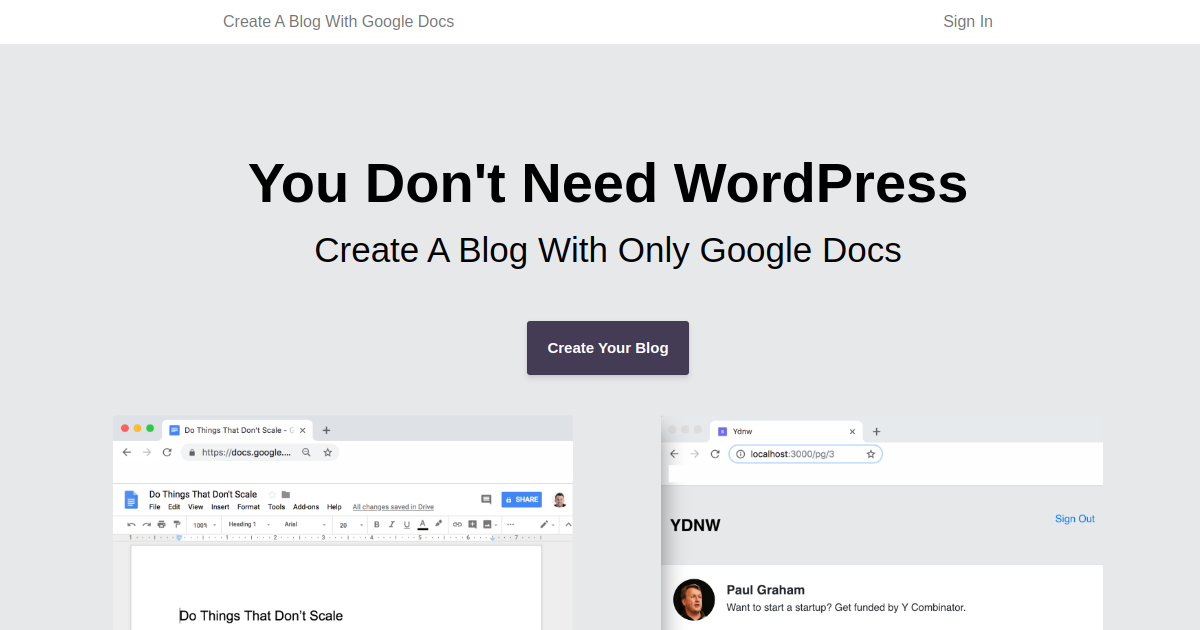Toggle Italic formatting in Docs toolbar
The width and height of the screenshot is (1200, 630).
pos(392,524)
